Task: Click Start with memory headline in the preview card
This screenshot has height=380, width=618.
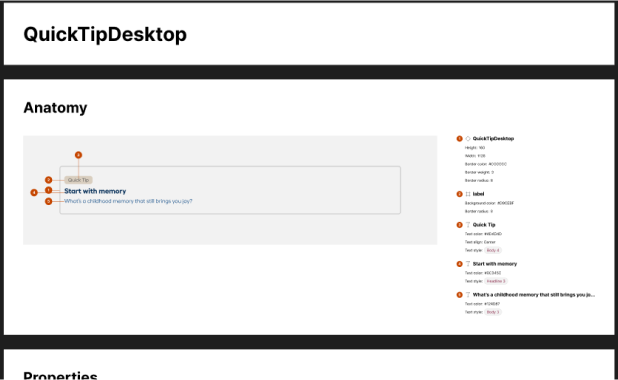Action: pyautogui.click(x=95, y=191)
